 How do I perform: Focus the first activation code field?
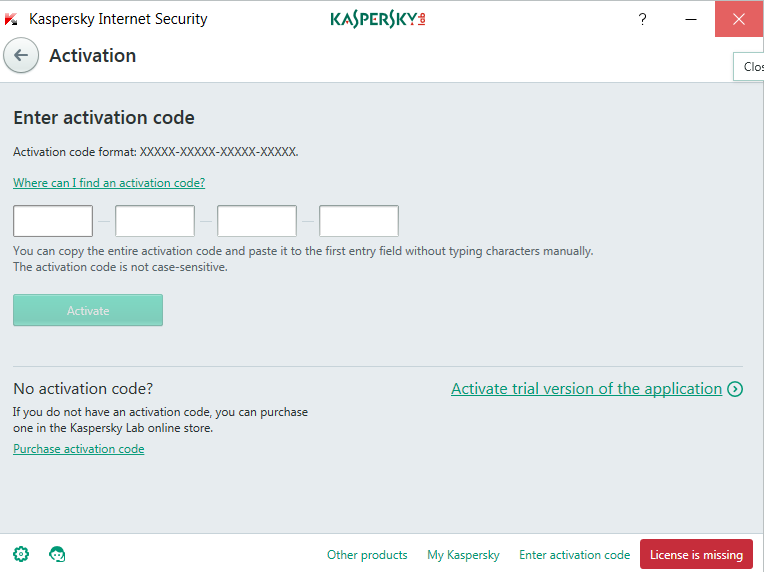click(x=53, y=221)
